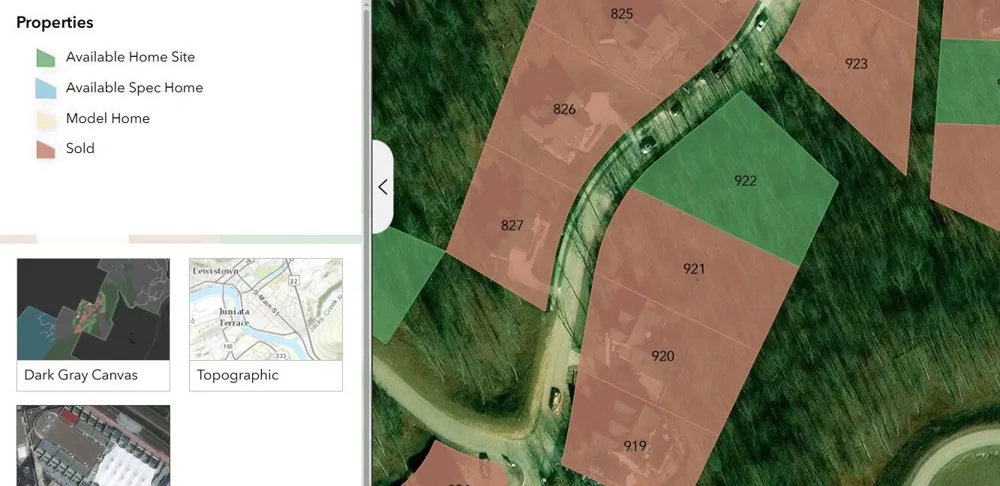The image size is (1000, 486).
Task: Click the yellow Model Home swatch
Action: point(46,119)
